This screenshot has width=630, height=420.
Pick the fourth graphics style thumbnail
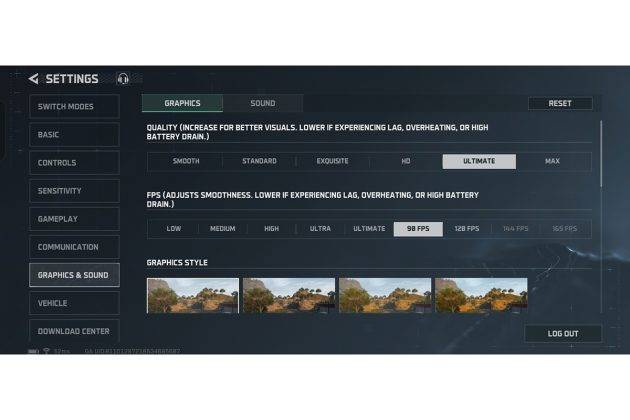(481, 295)
